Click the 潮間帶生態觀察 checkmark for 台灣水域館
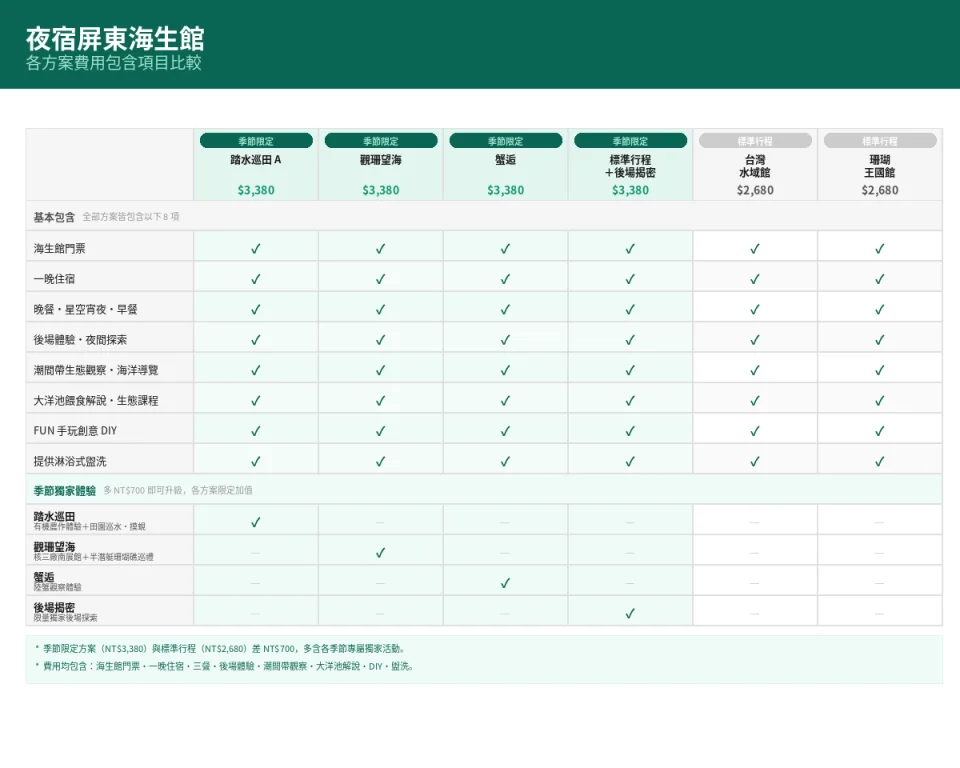The width and height of the screenshot is (960, 768). pyautogui.click(x=755, y=370)
